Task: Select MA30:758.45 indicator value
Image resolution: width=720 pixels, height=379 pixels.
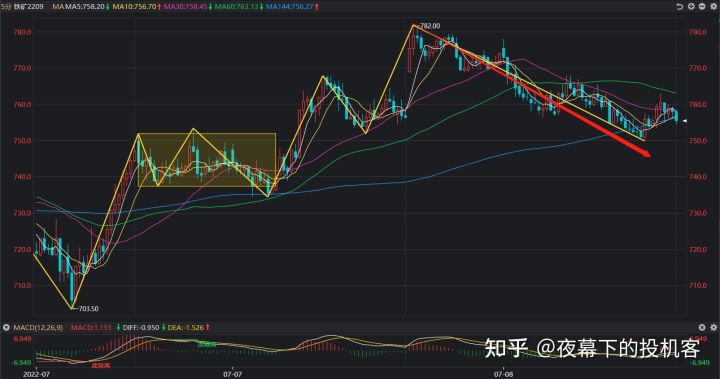Action: (185, 7)
